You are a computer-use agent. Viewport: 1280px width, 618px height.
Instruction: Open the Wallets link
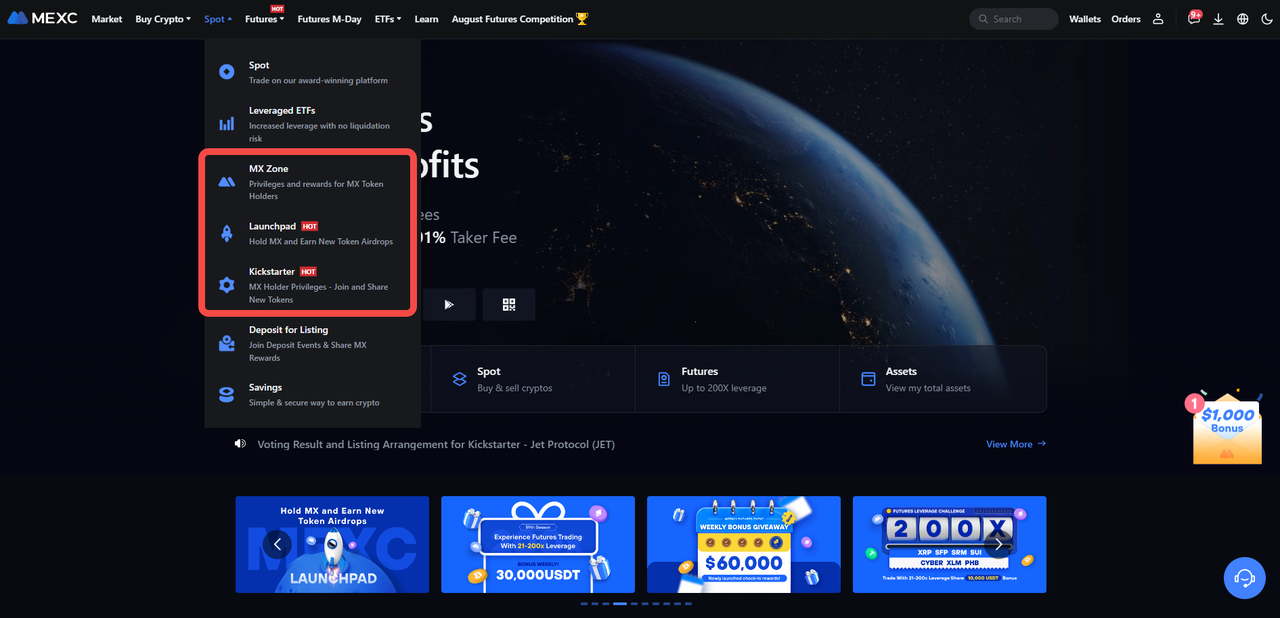pos(1084,19)
